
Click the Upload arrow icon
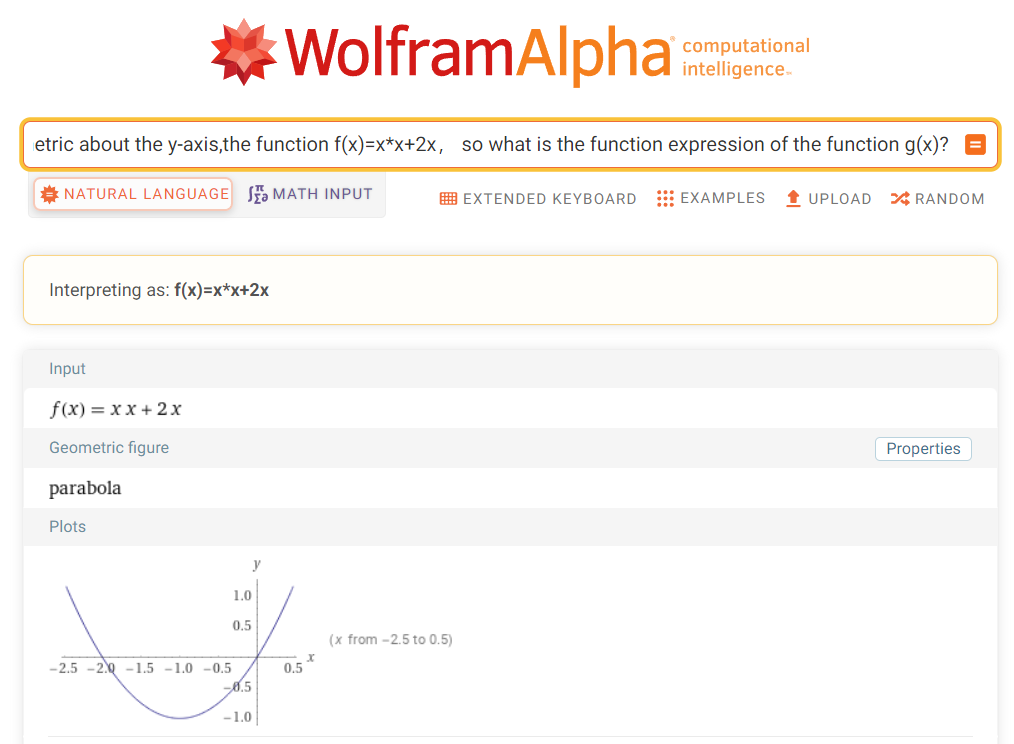click(793, 198)
